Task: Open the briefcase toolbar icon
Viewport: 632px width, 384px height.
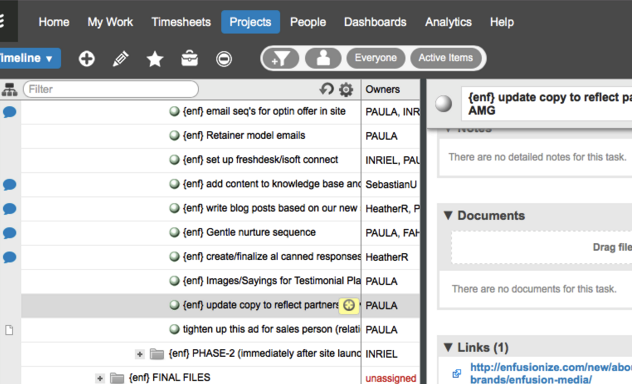Action: click(189, 59)
